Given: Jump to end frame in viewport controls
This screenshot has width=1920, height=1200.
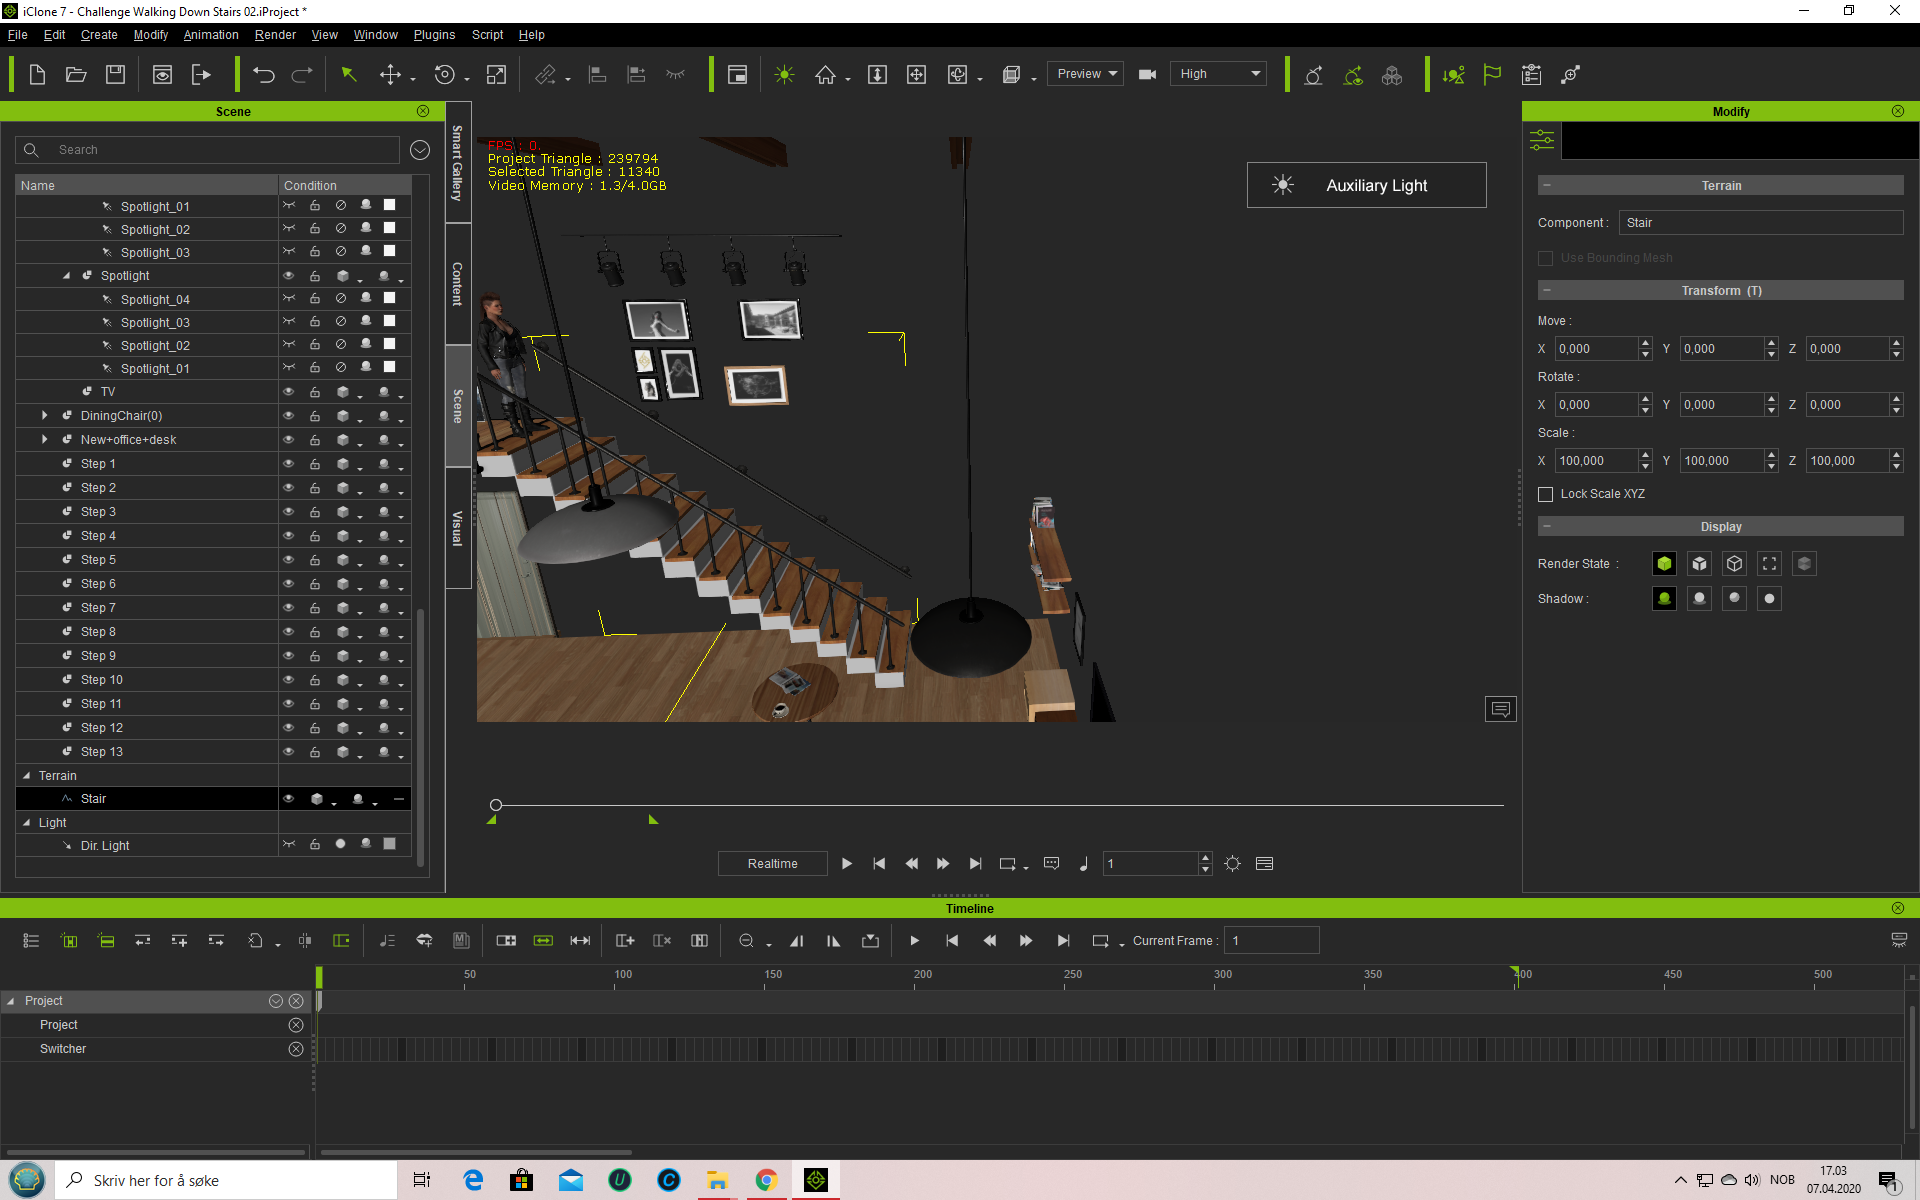Looking at the screenshot, I should coord(975,864).
